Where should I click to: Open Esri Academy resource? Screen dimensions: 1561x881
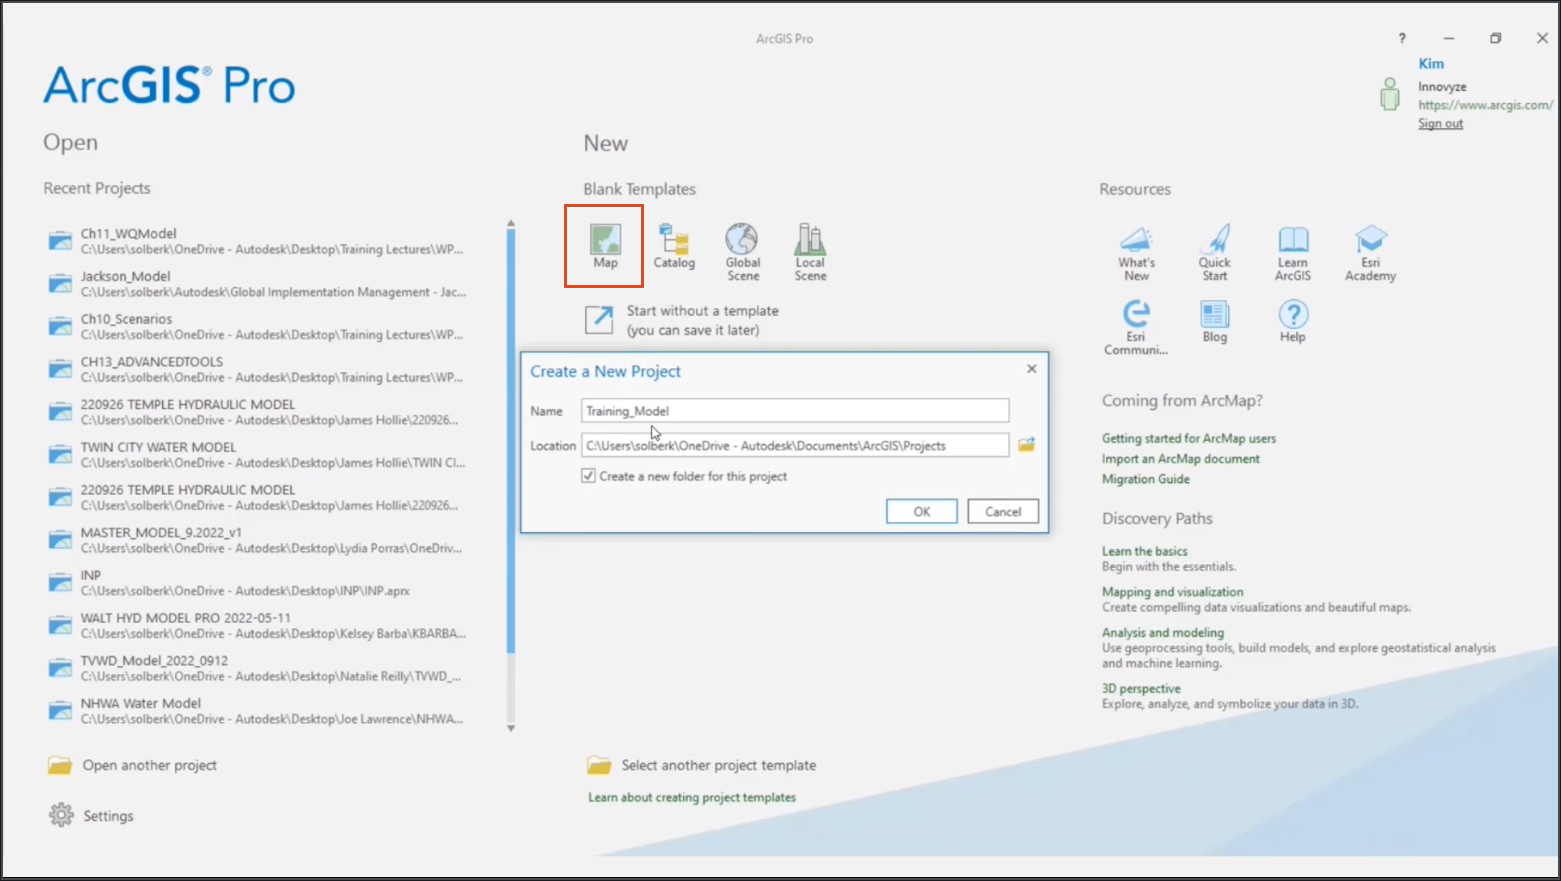click(x=1370, y=253)
